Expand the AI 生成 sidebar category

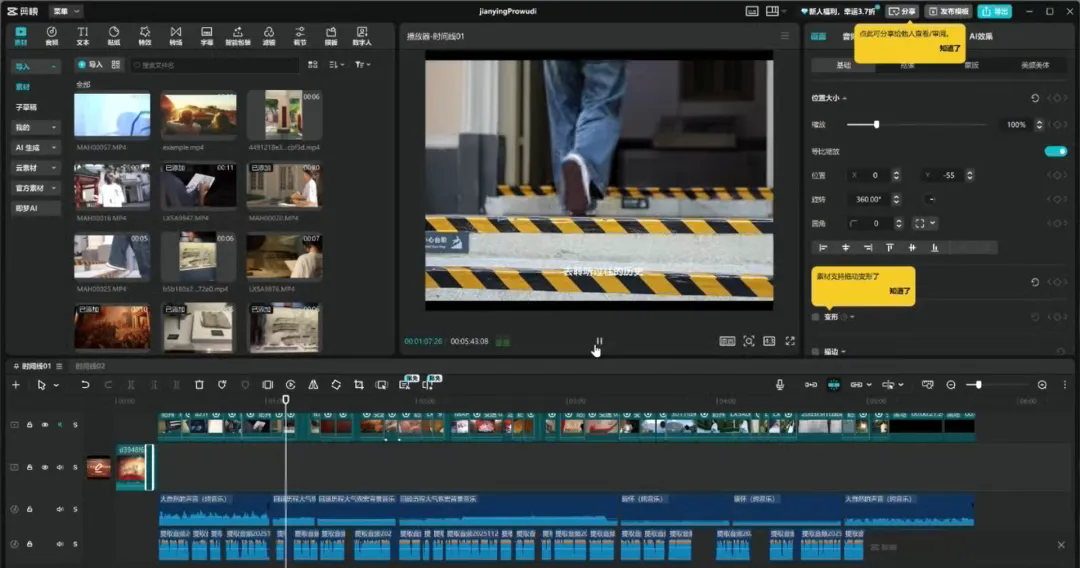click(35, 147)
